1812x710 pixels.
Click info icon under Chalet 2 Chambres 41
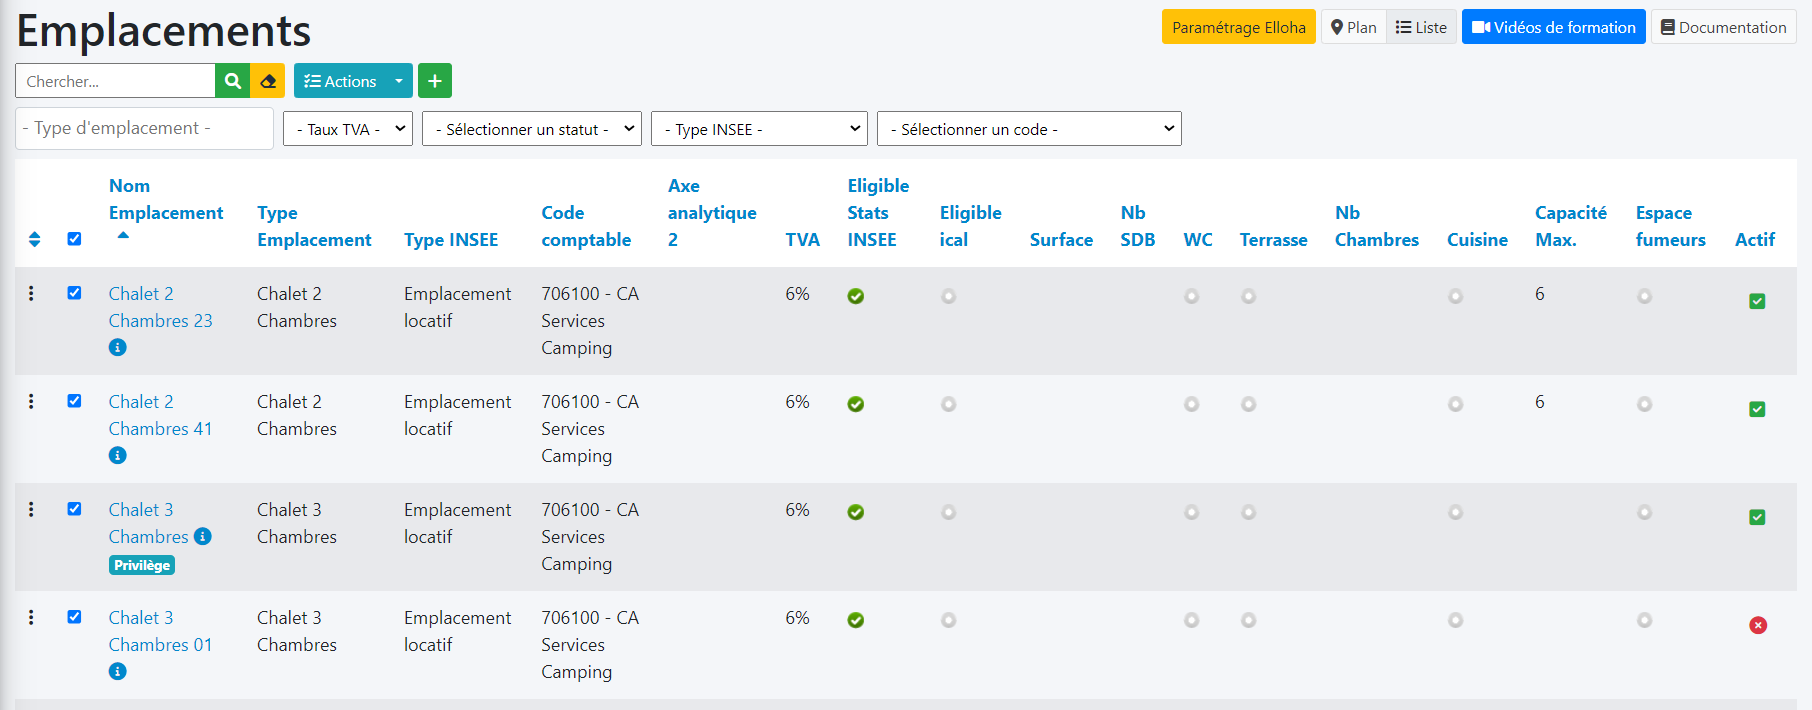(x=118, y=455)
